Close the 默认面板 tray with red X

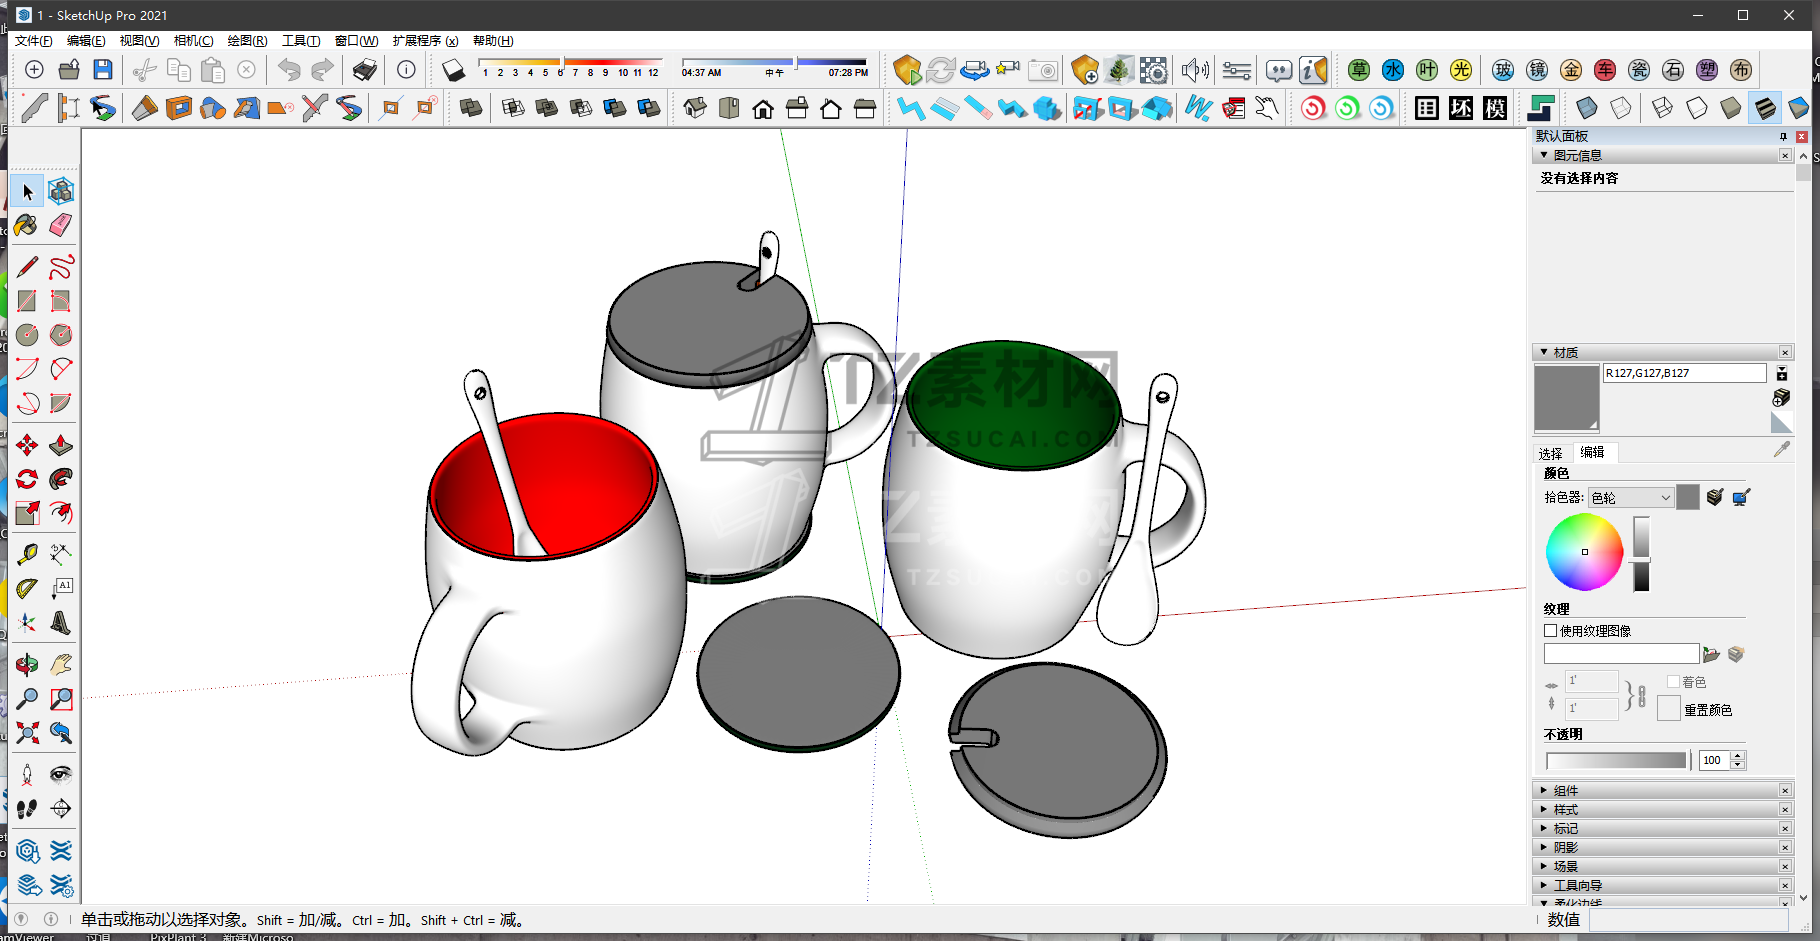point(1801,136)
